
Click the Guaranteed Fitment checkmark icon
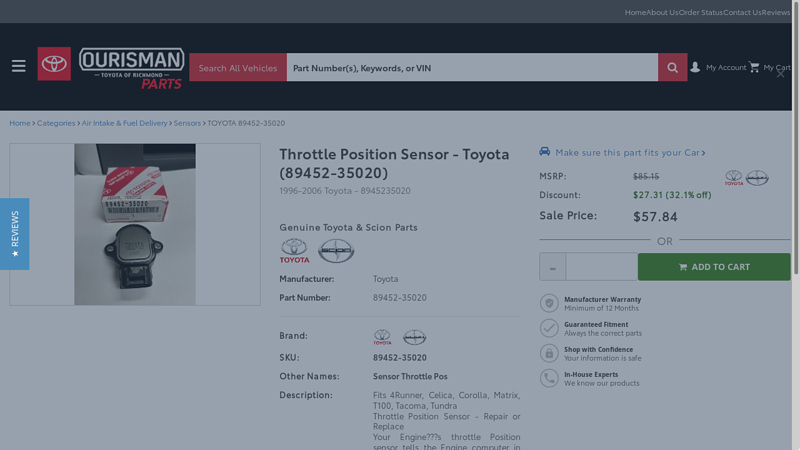549,328
